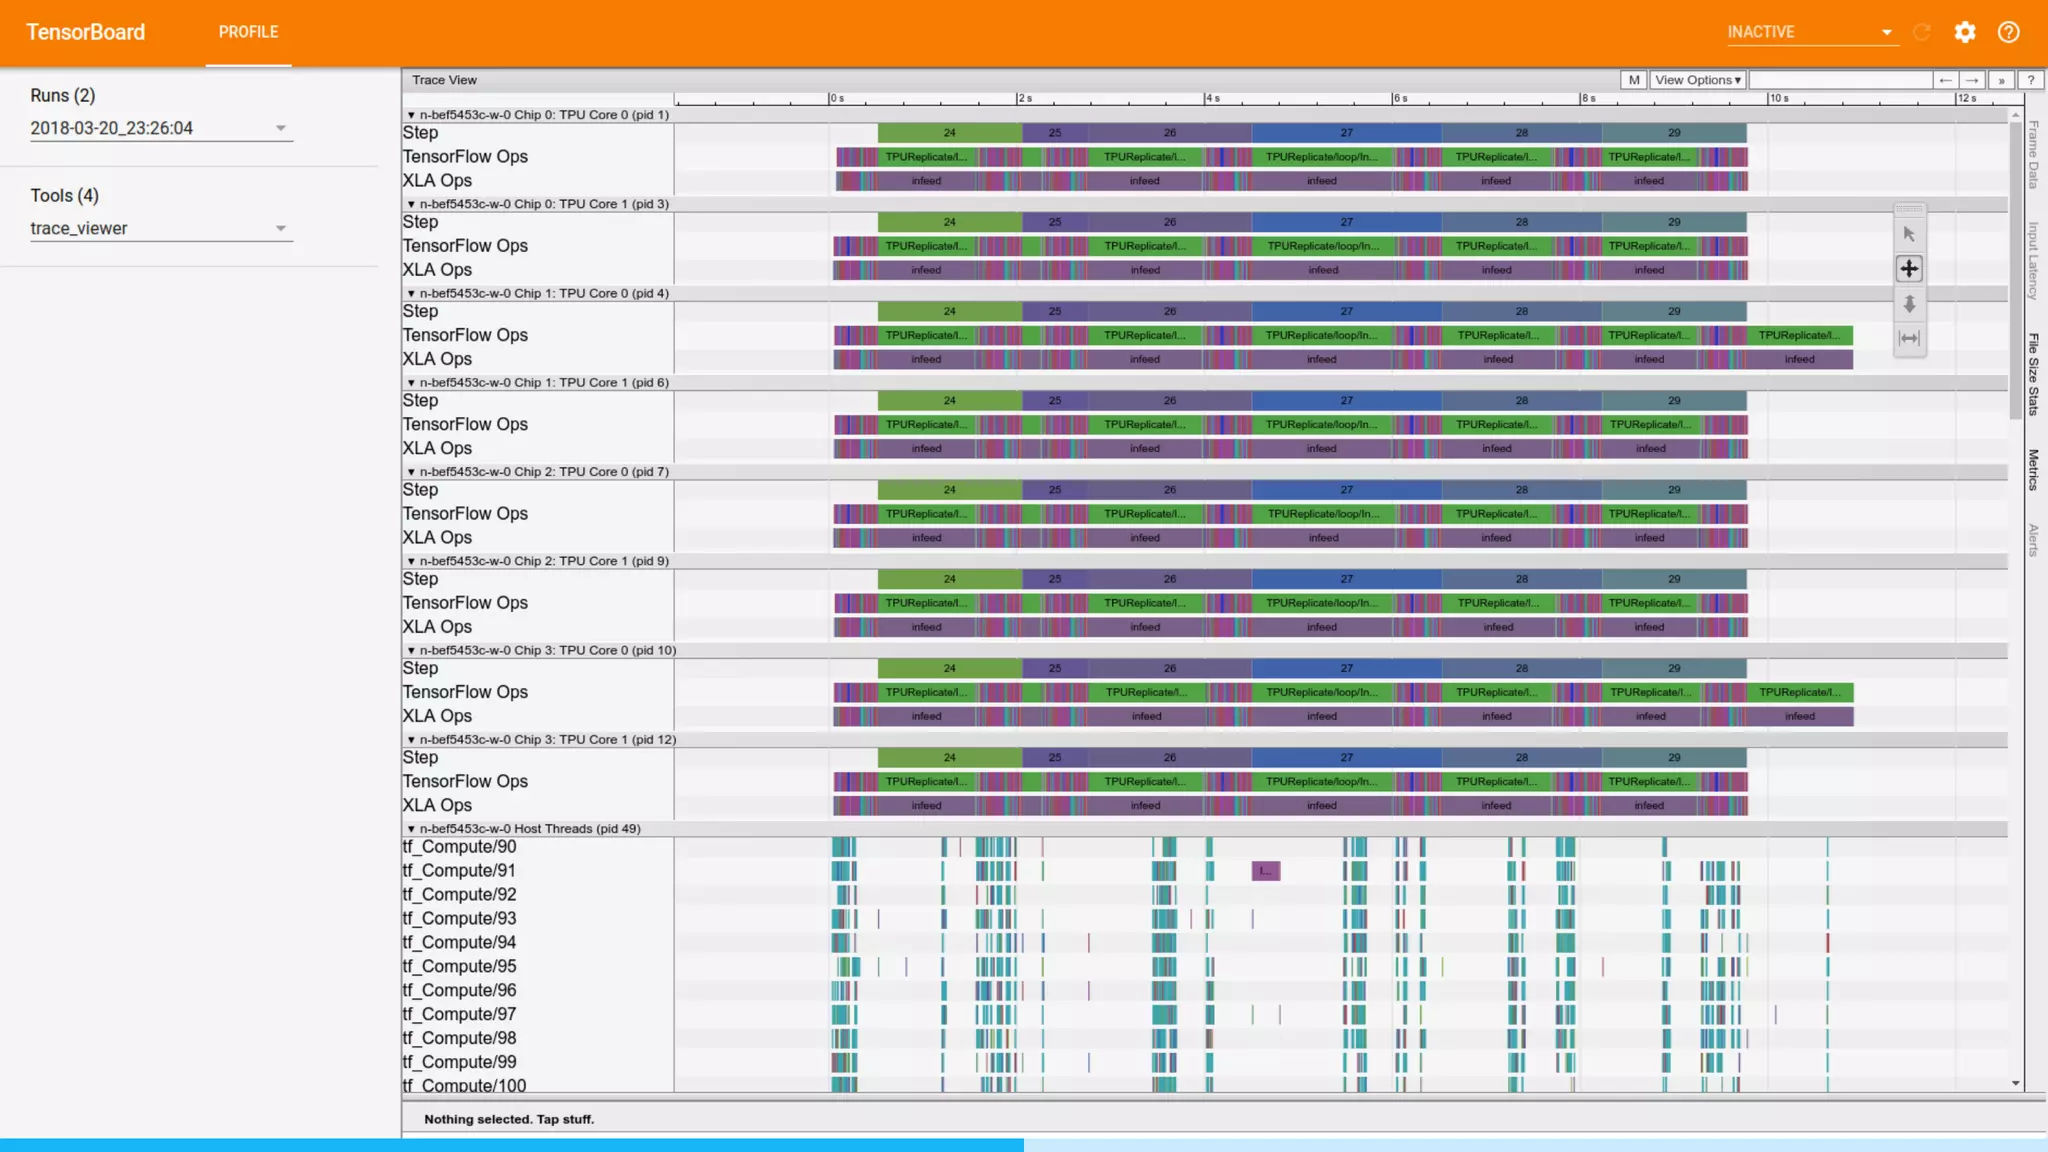
Task: Select last TPUReplicate op in Chip 1 Core 0 row
Action: click(1799, 335)
